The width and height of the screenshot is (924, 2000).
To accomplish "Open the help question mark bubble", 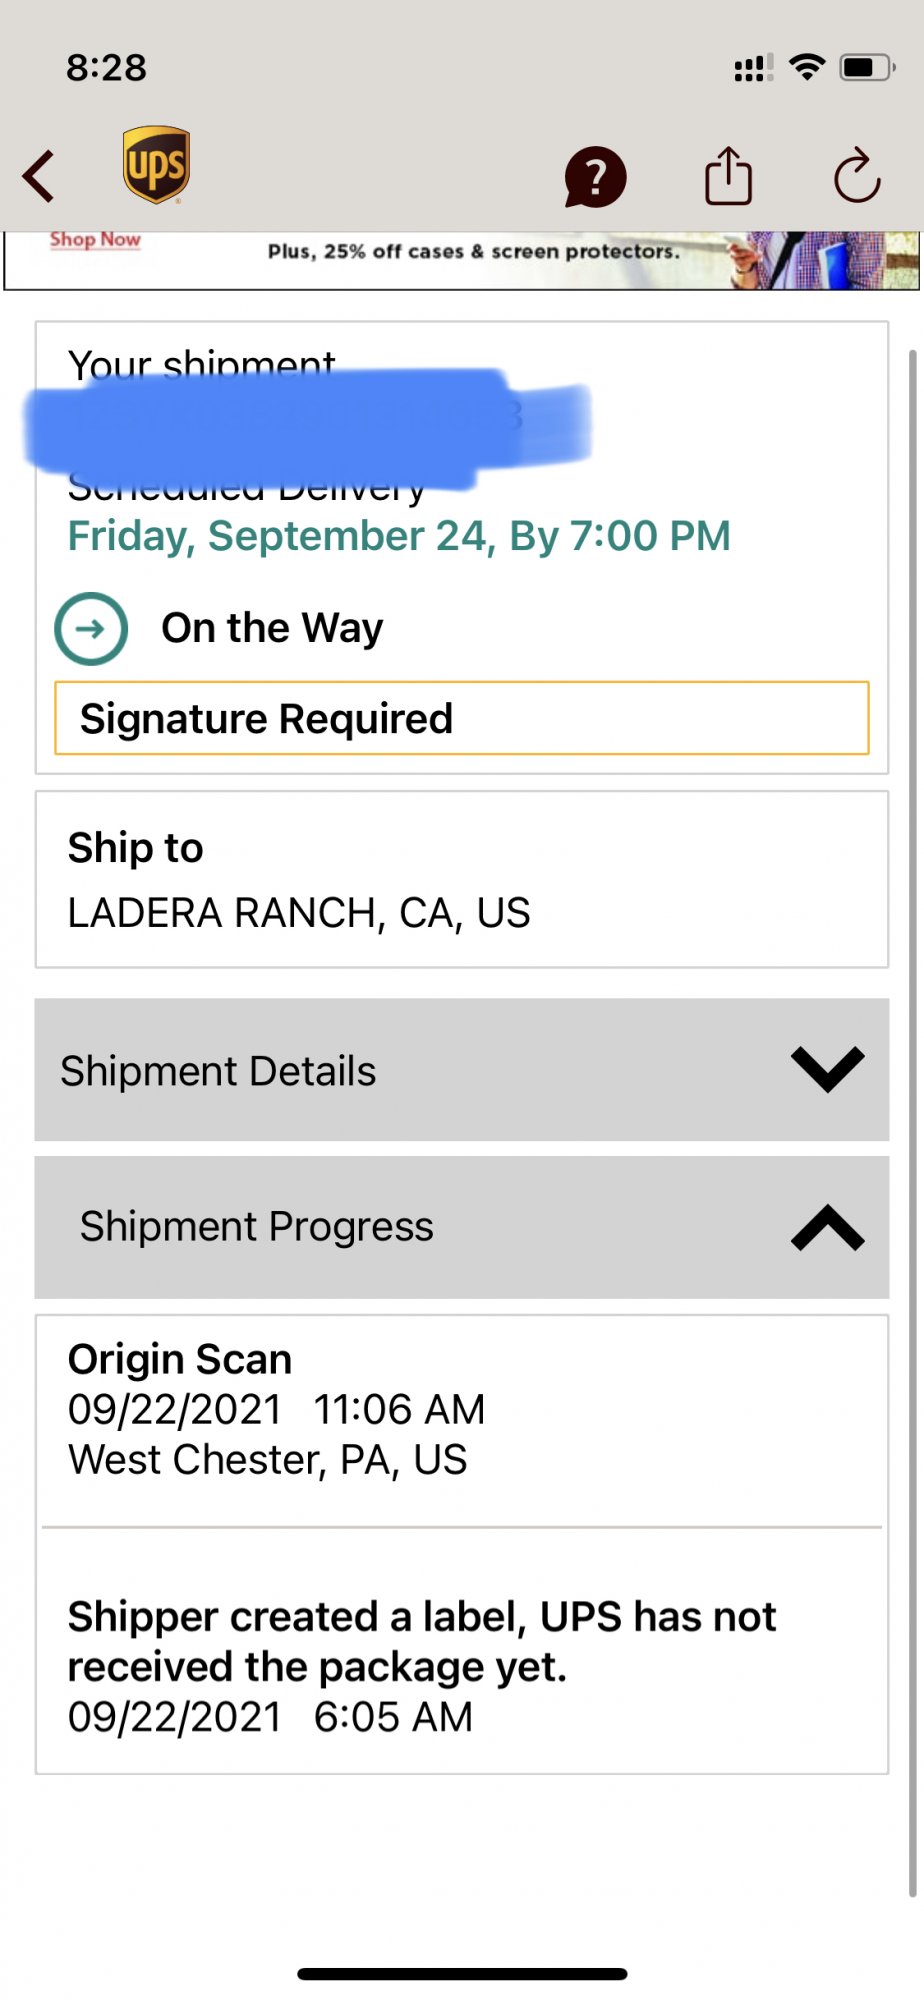I will point(595,178).
